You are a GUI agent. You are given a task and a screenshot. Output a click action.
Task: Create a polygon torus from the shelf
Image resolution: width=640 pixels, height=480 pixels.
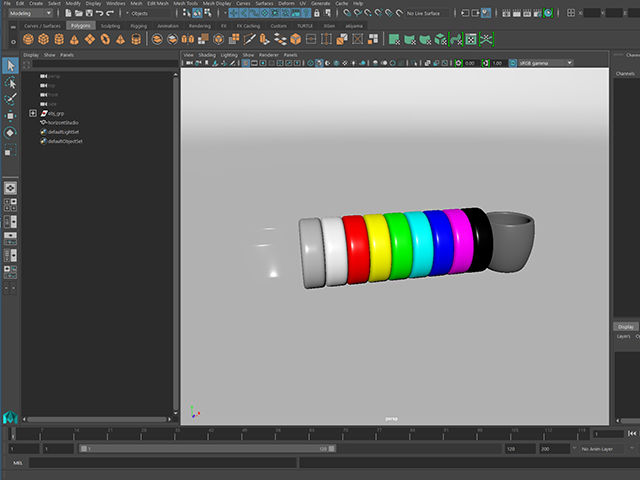tap(105, 39)
